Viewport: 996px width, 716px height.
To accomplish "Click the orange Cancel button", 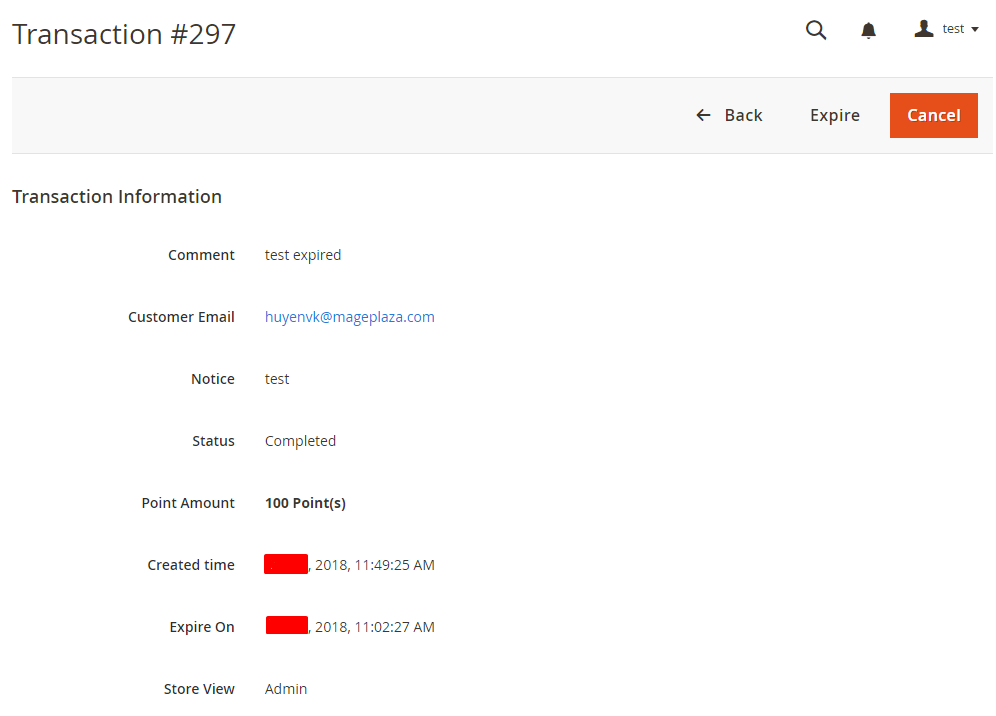I will point(933,115).
